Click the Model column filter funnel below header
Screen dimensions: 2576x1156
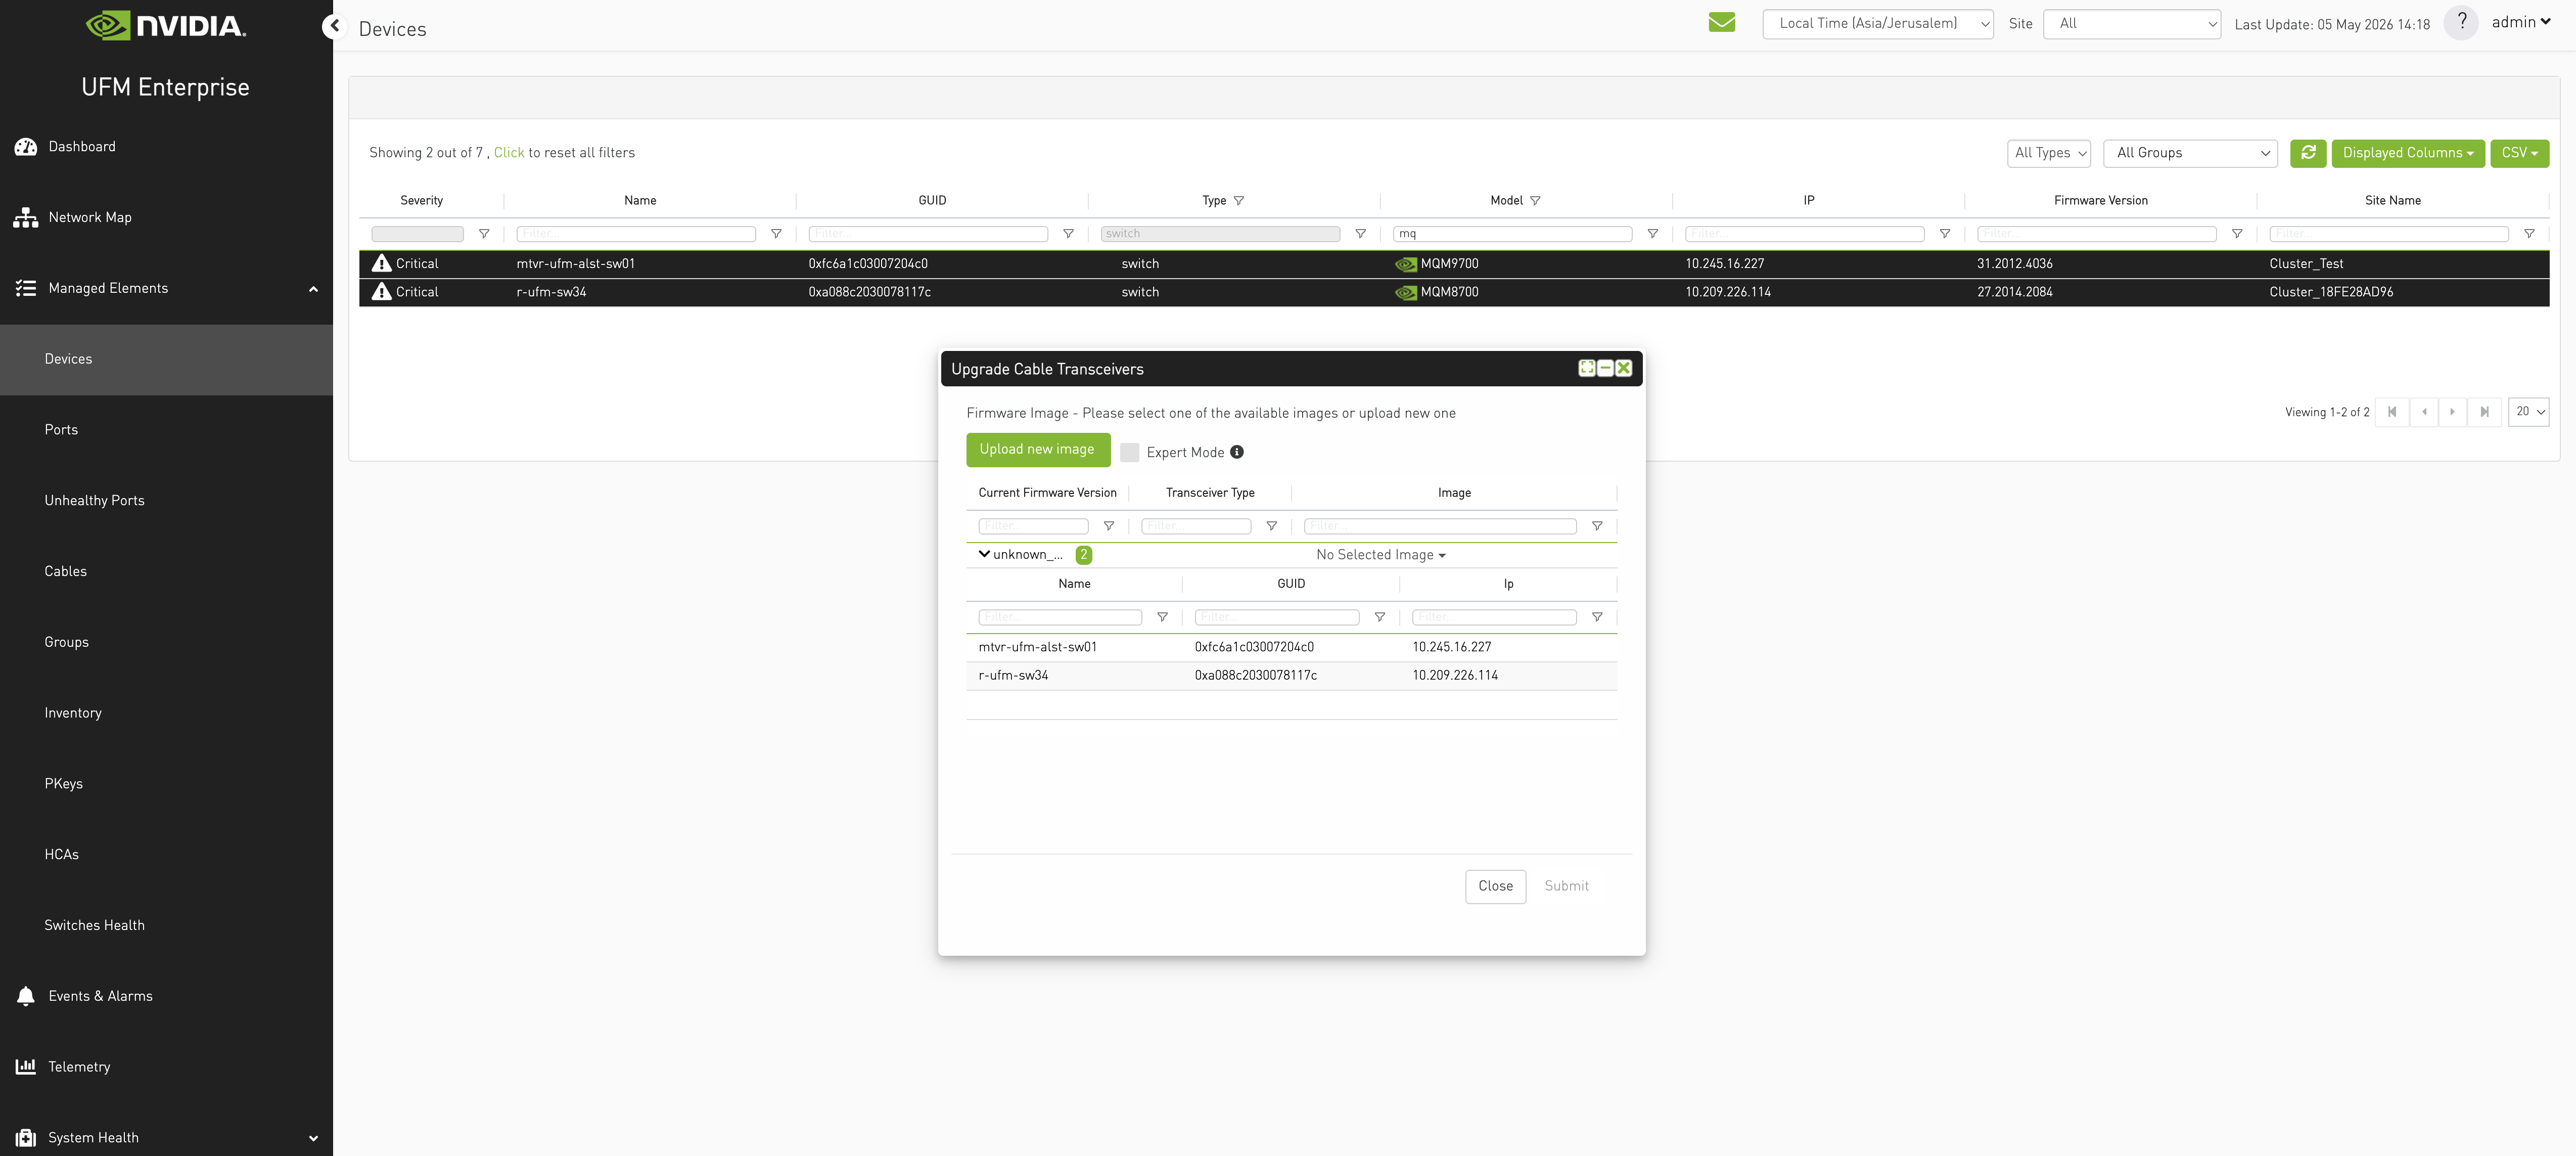pos(1652,234)
